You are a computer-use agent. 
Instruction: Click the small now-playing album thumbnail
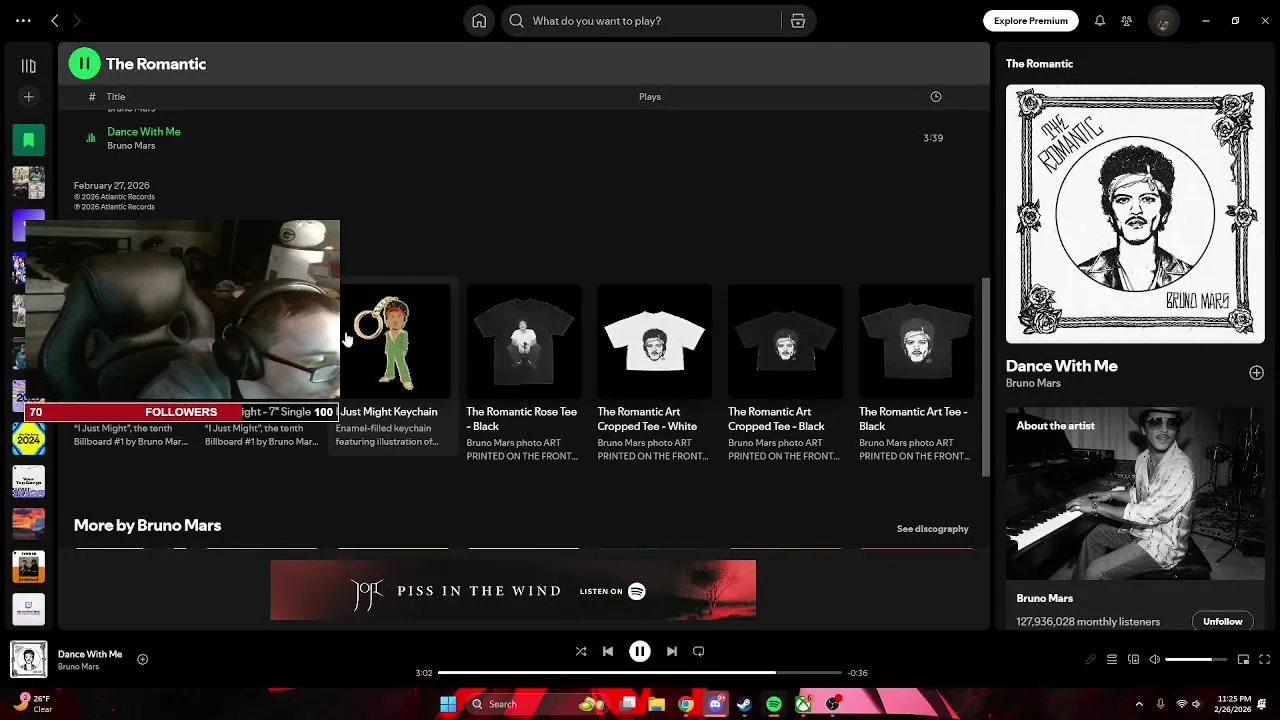pos(29,659)
